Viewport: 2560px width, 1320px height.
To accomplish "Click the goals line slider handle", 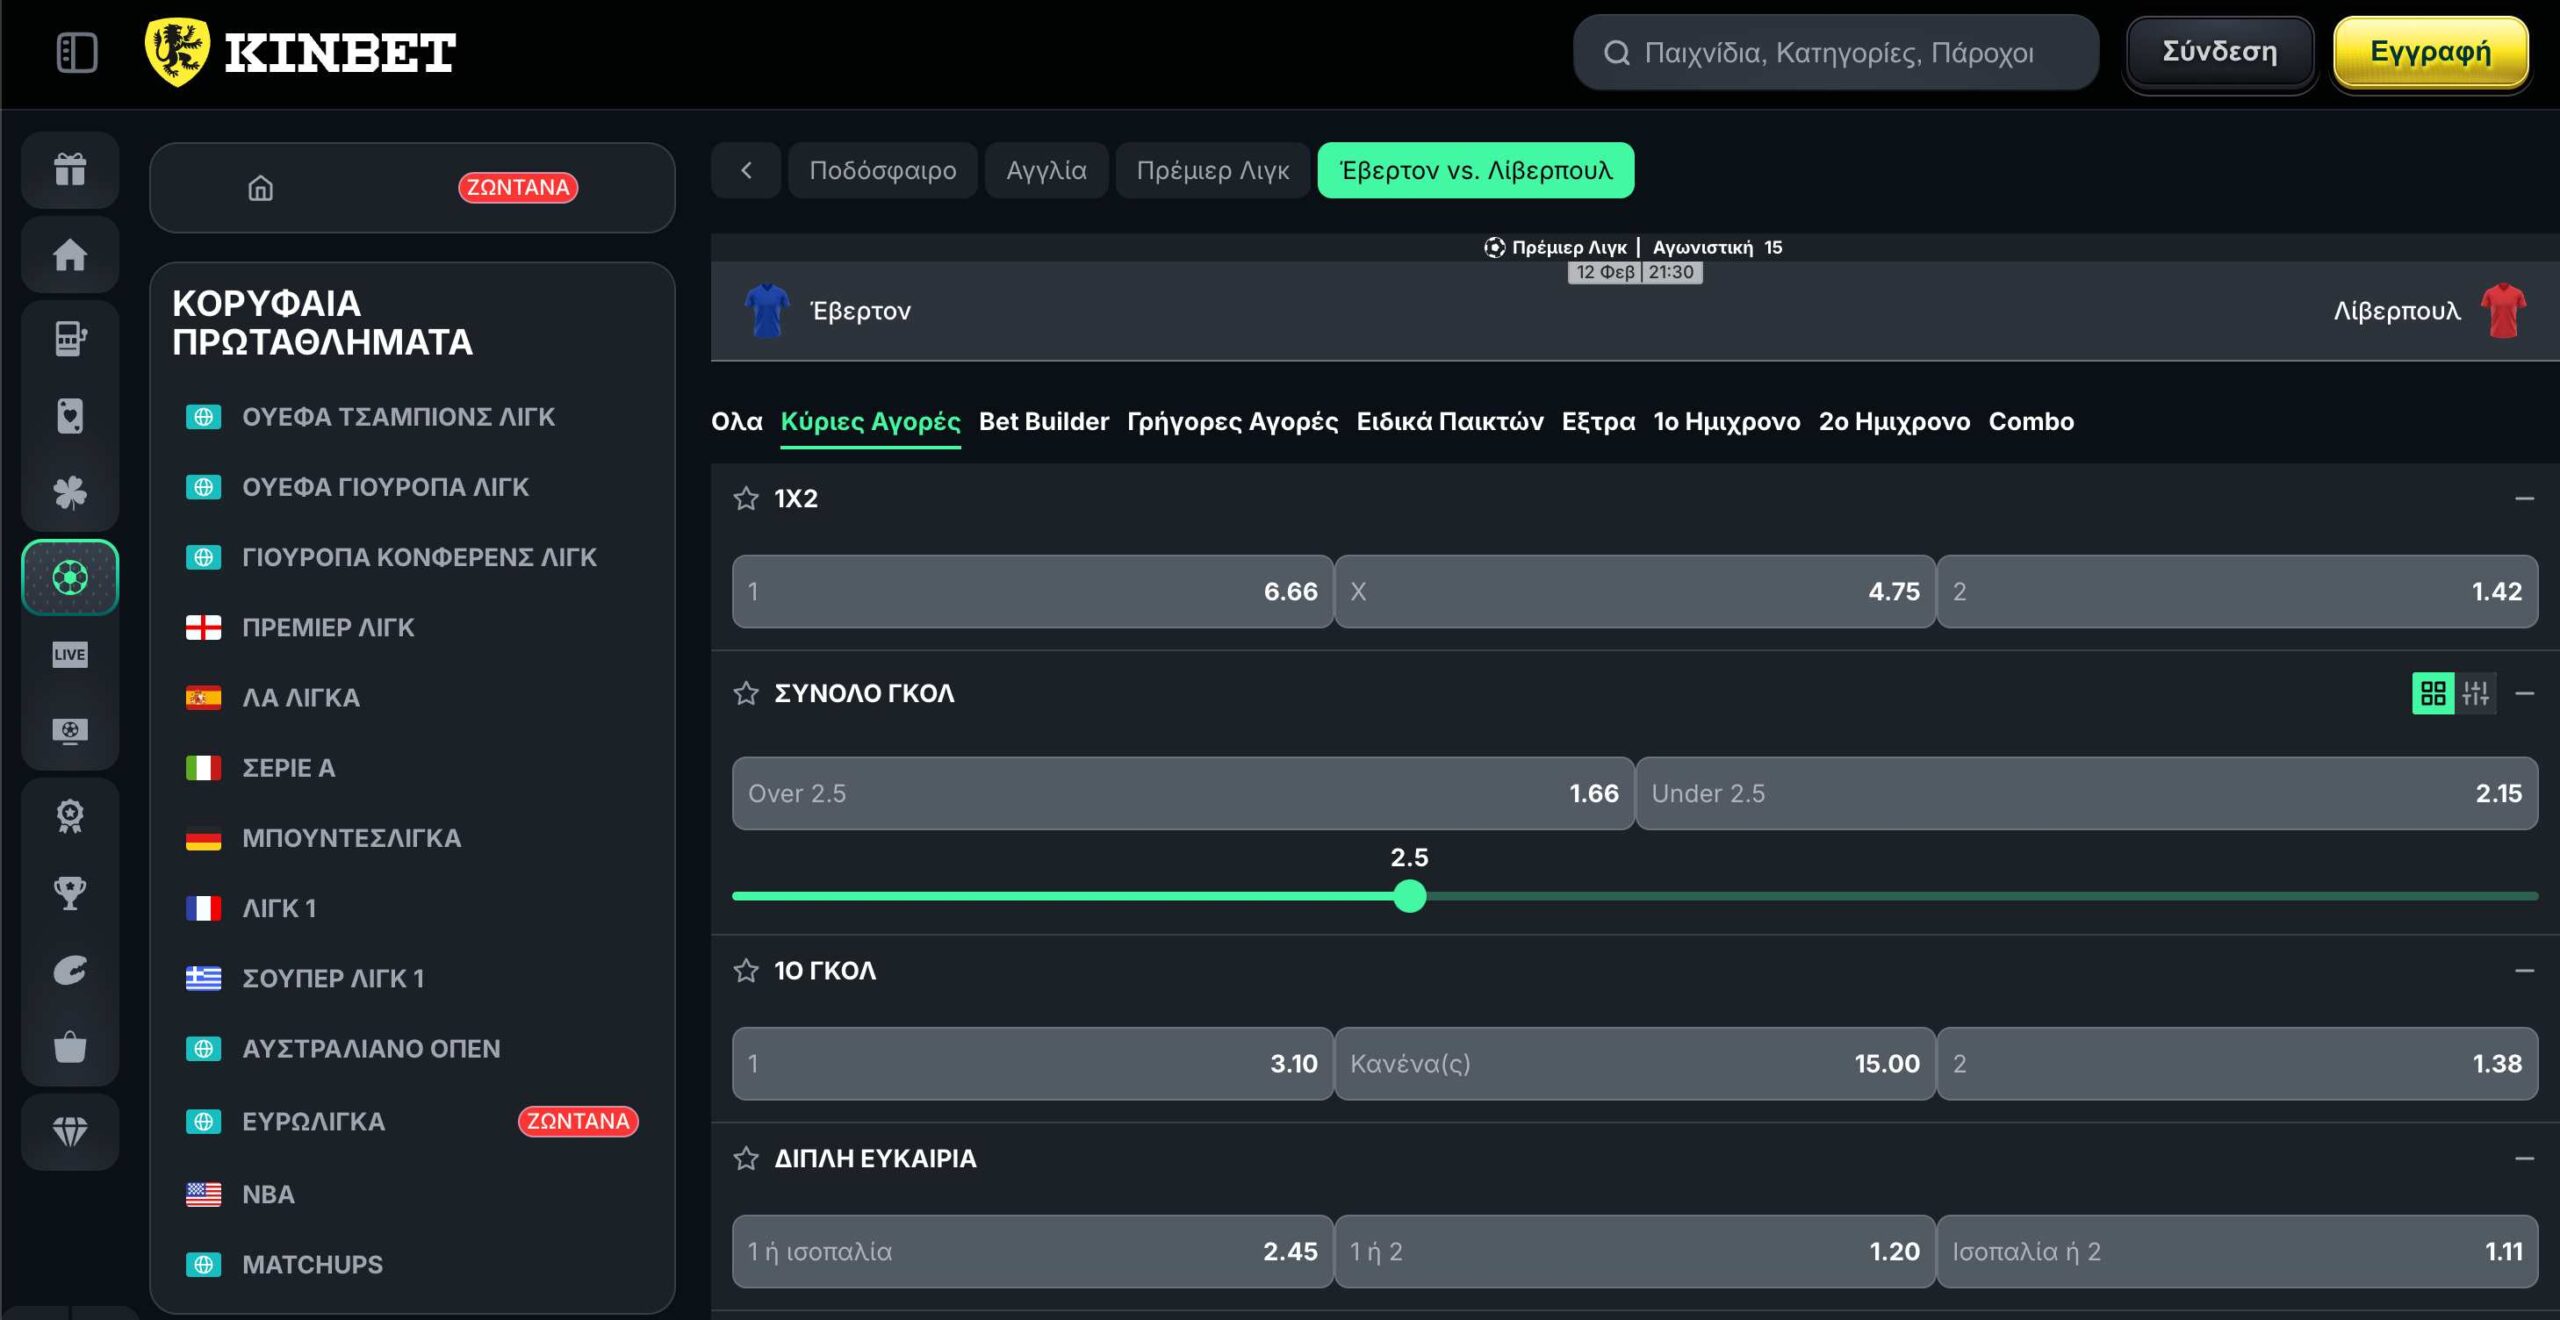I will [x=1409, y=896].
